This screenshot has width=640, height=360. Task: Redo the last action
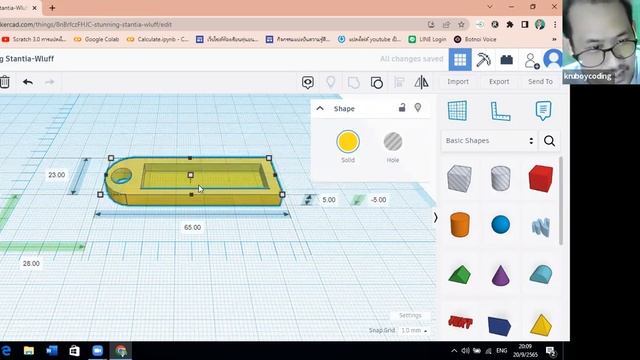(x=49, y=82)
